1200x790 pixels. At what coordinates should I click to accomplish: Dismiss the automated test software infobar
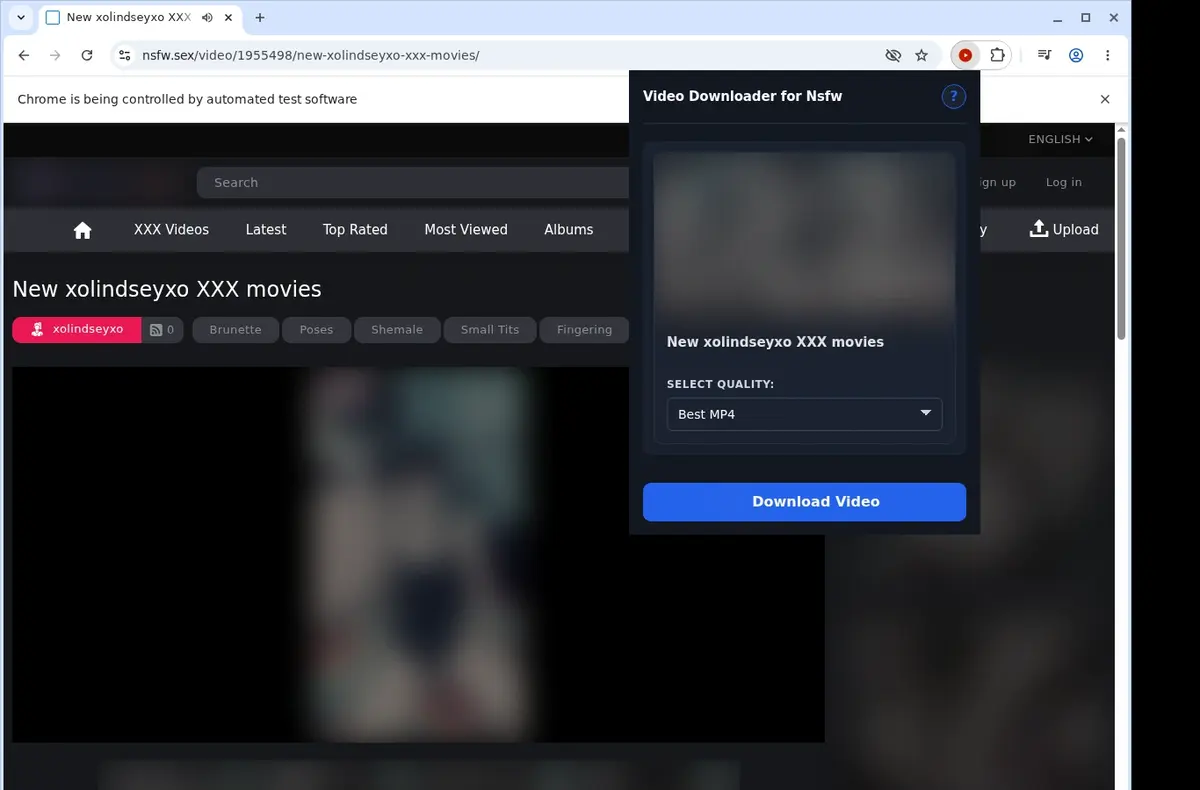click(1105, 99)
